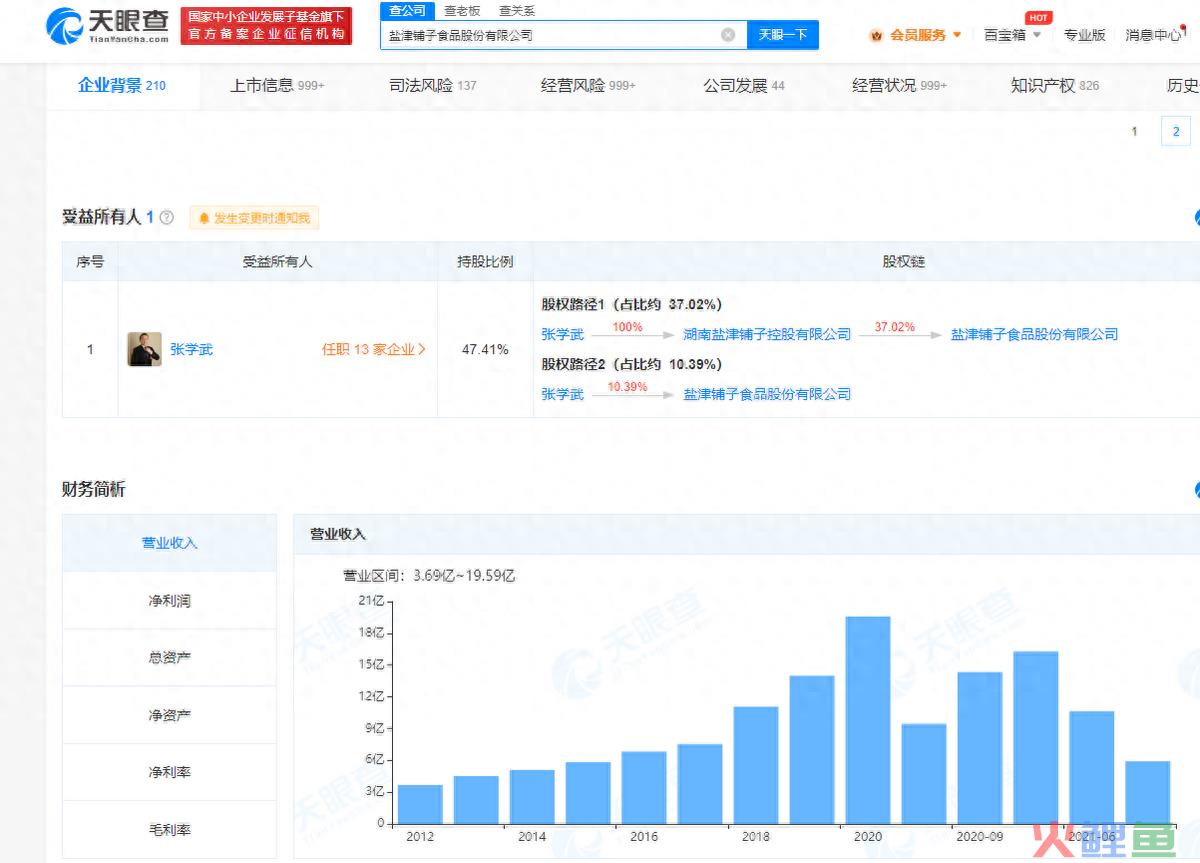1200x863 pixels.
Task: Click 张学武 in equity path 2
Action: tap(562, 394)
